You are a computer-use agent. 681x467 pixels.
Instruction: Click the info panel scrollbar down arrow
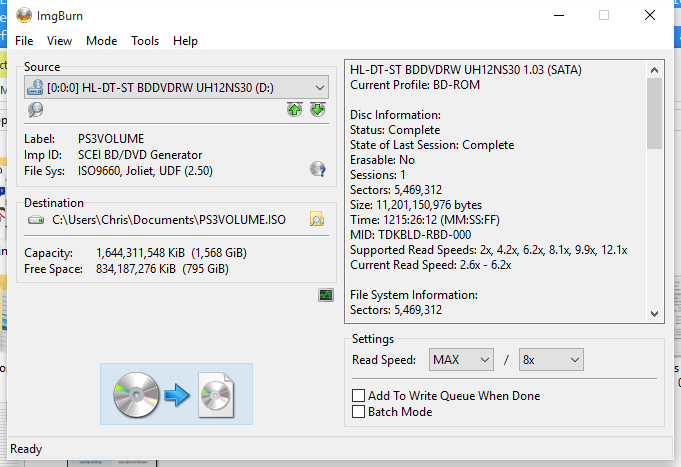coord(655,314)
